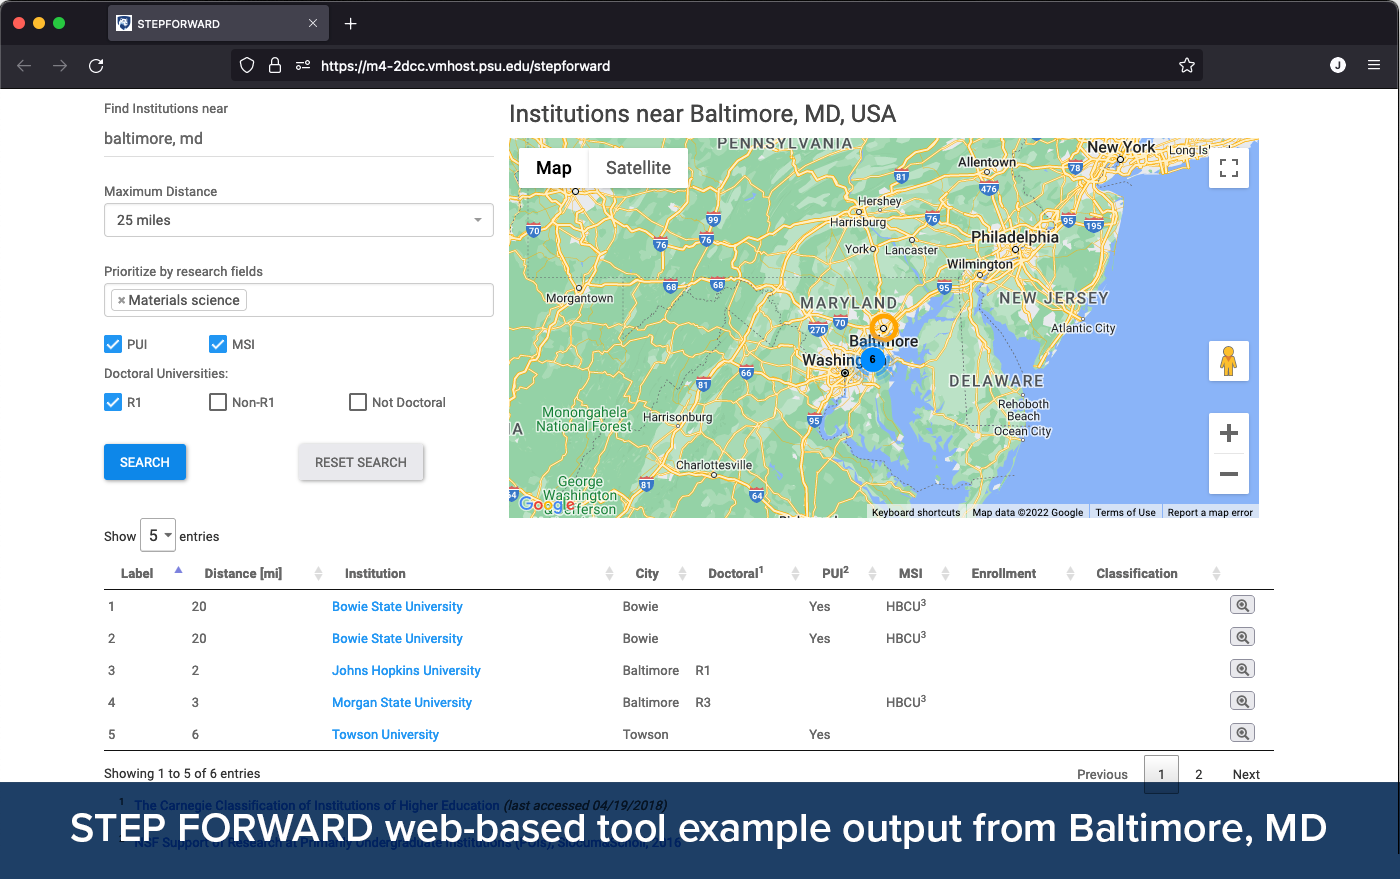Open map Terms of Use link
Viewport: 1400px width, 879px height.
(1125, 512)
